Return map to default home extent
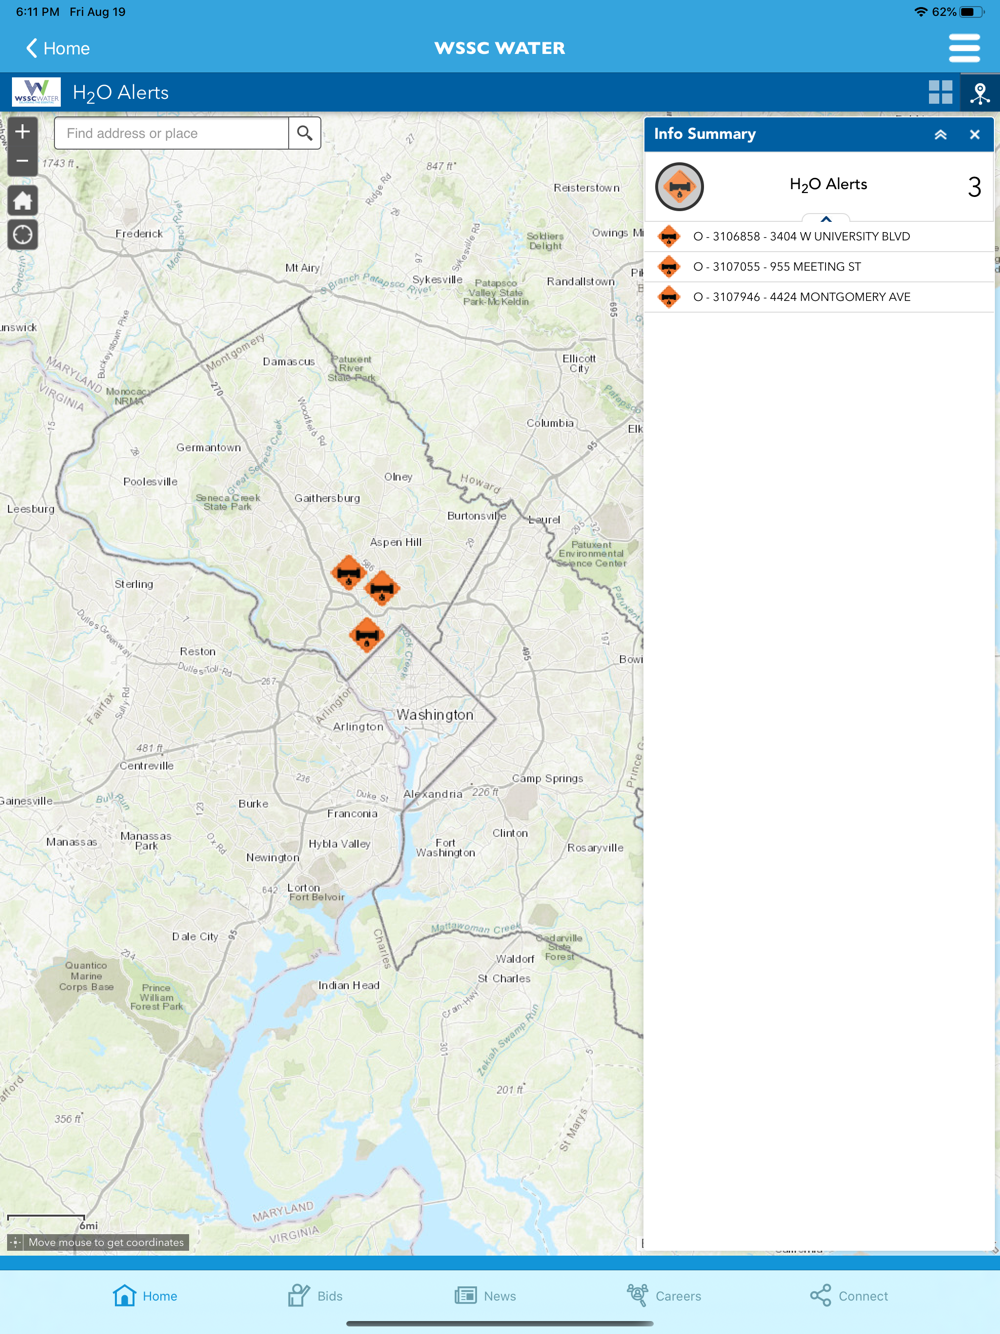This screenshot has width=1000, height=1334. 22,200
